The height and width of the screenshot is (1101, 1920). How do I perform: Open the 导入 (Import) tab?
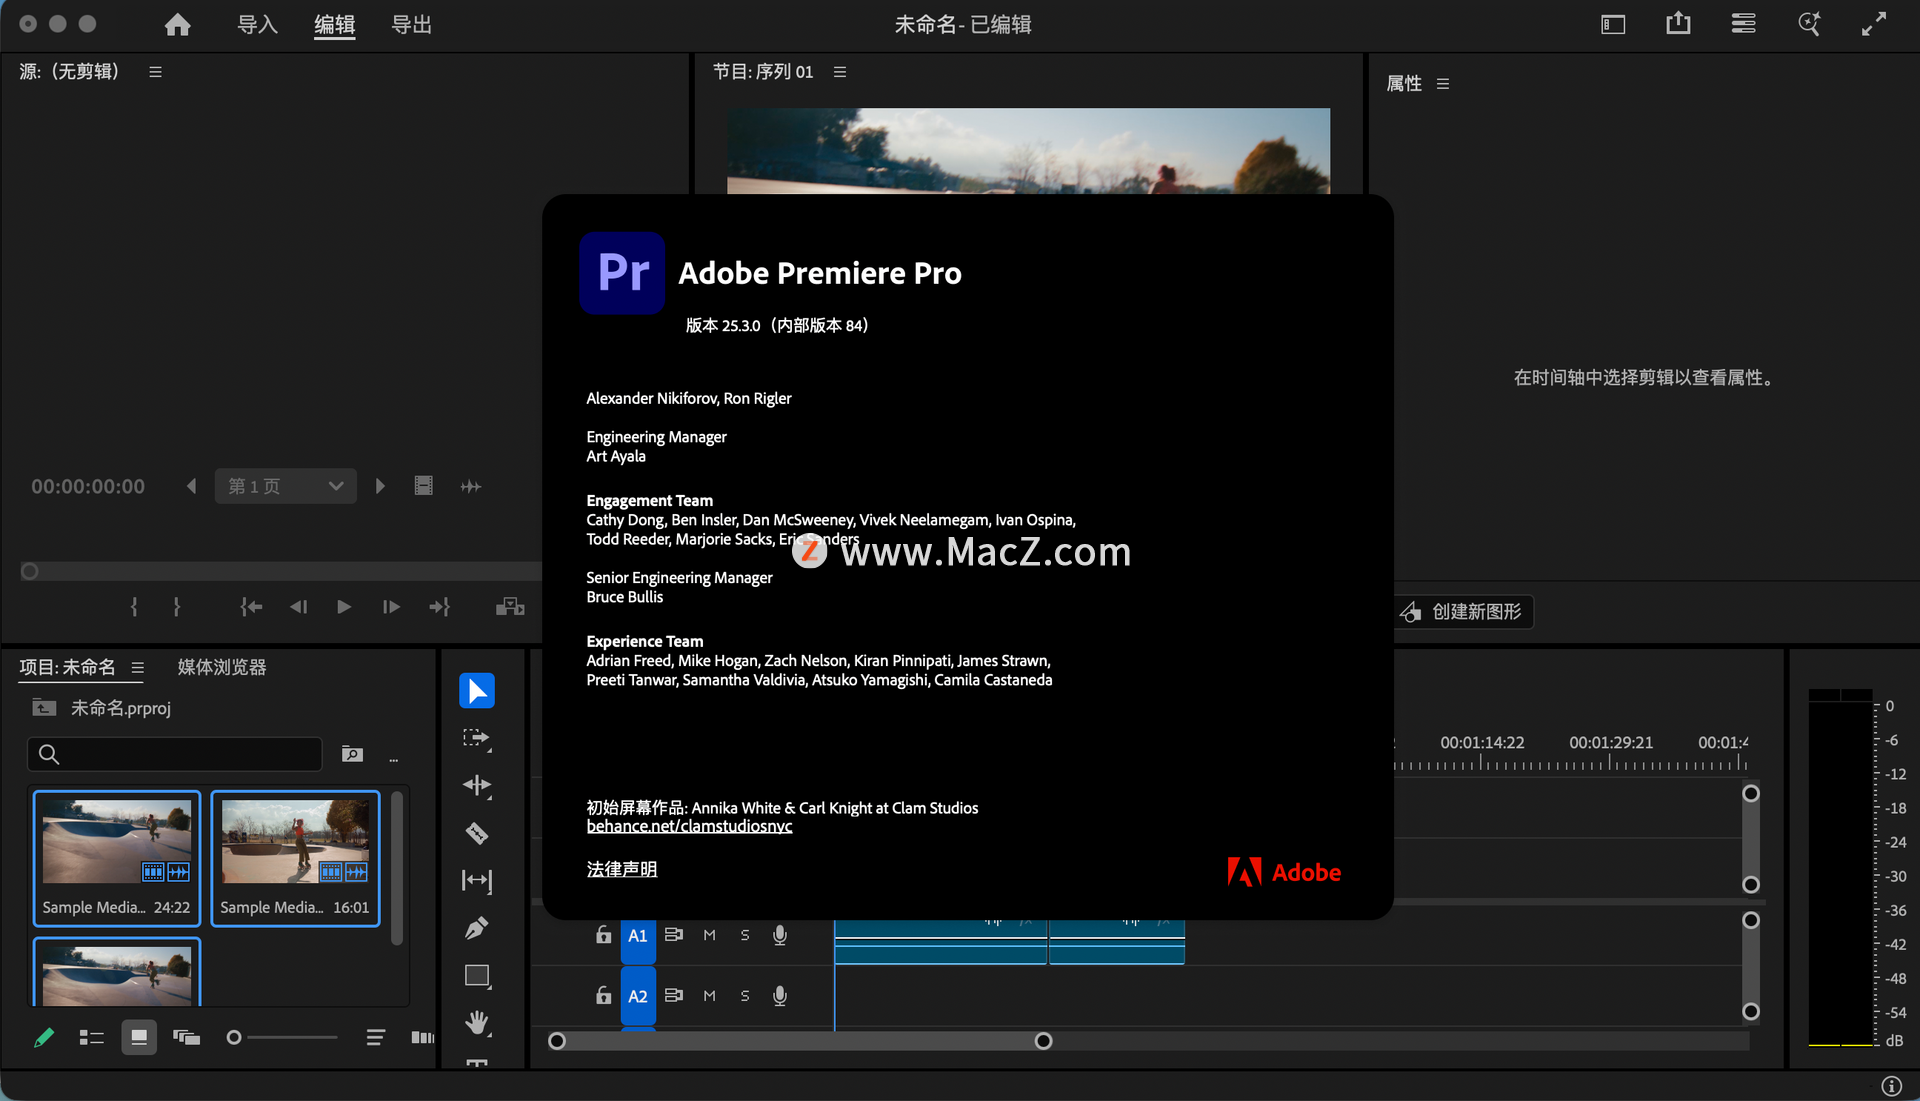tap(257, 25)
